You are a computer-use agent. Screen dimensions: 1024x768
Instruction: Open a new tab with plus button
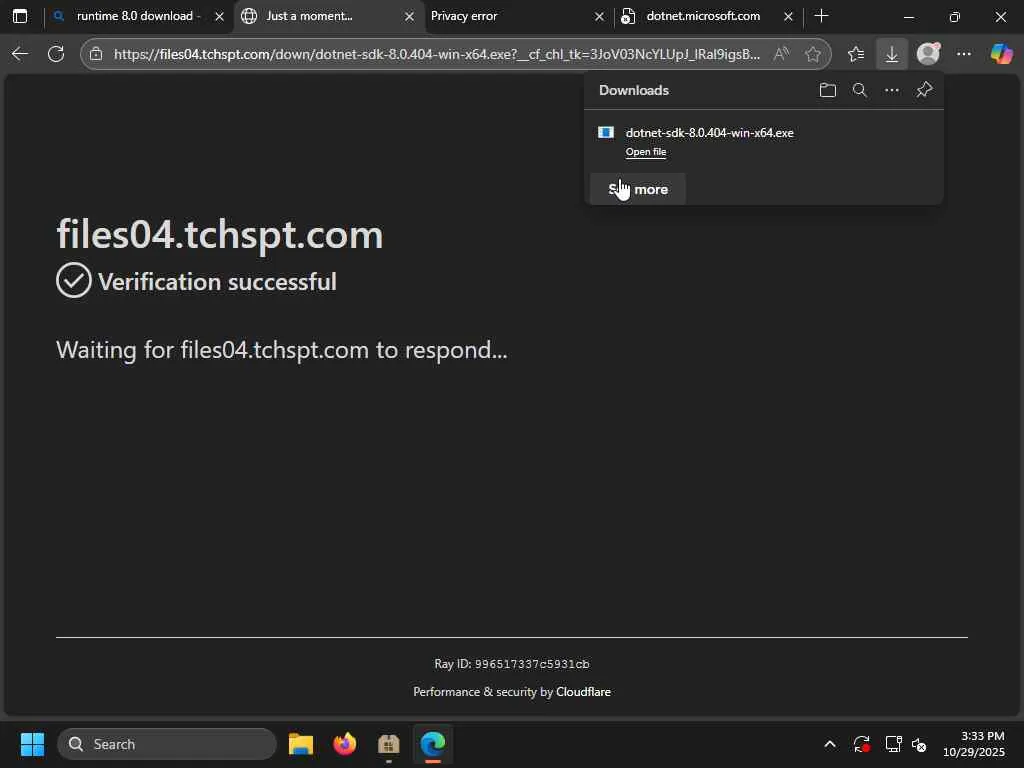[822, 16]
